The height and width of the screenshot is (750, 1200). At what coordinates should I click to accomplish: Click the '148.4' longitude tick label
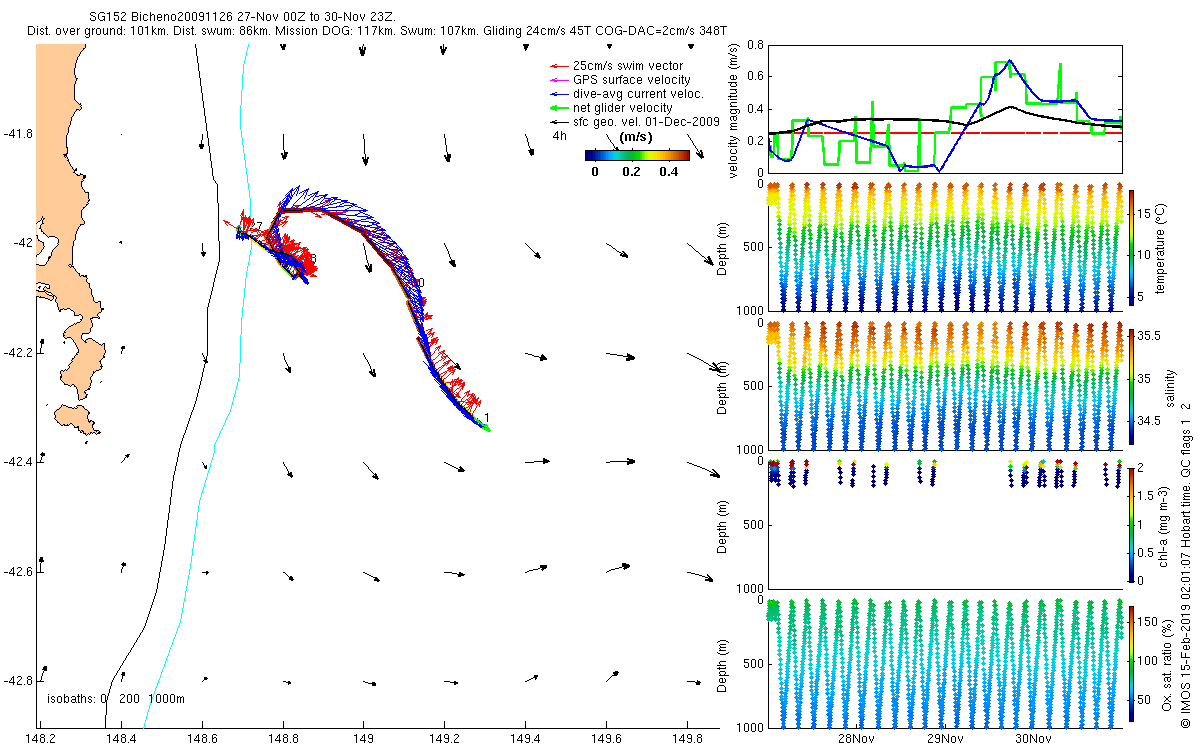(121, 739)
